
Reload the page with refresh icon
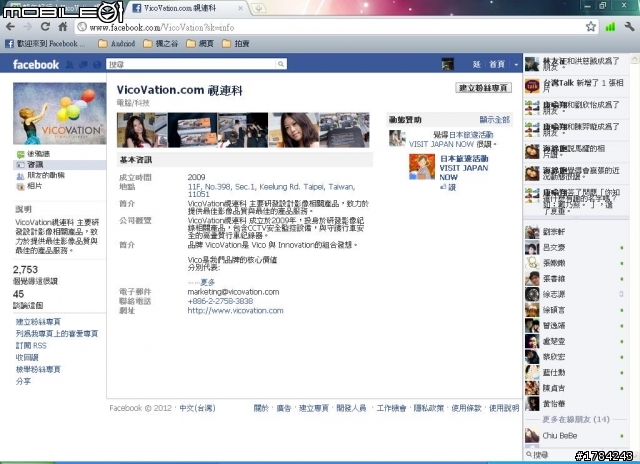45,27
